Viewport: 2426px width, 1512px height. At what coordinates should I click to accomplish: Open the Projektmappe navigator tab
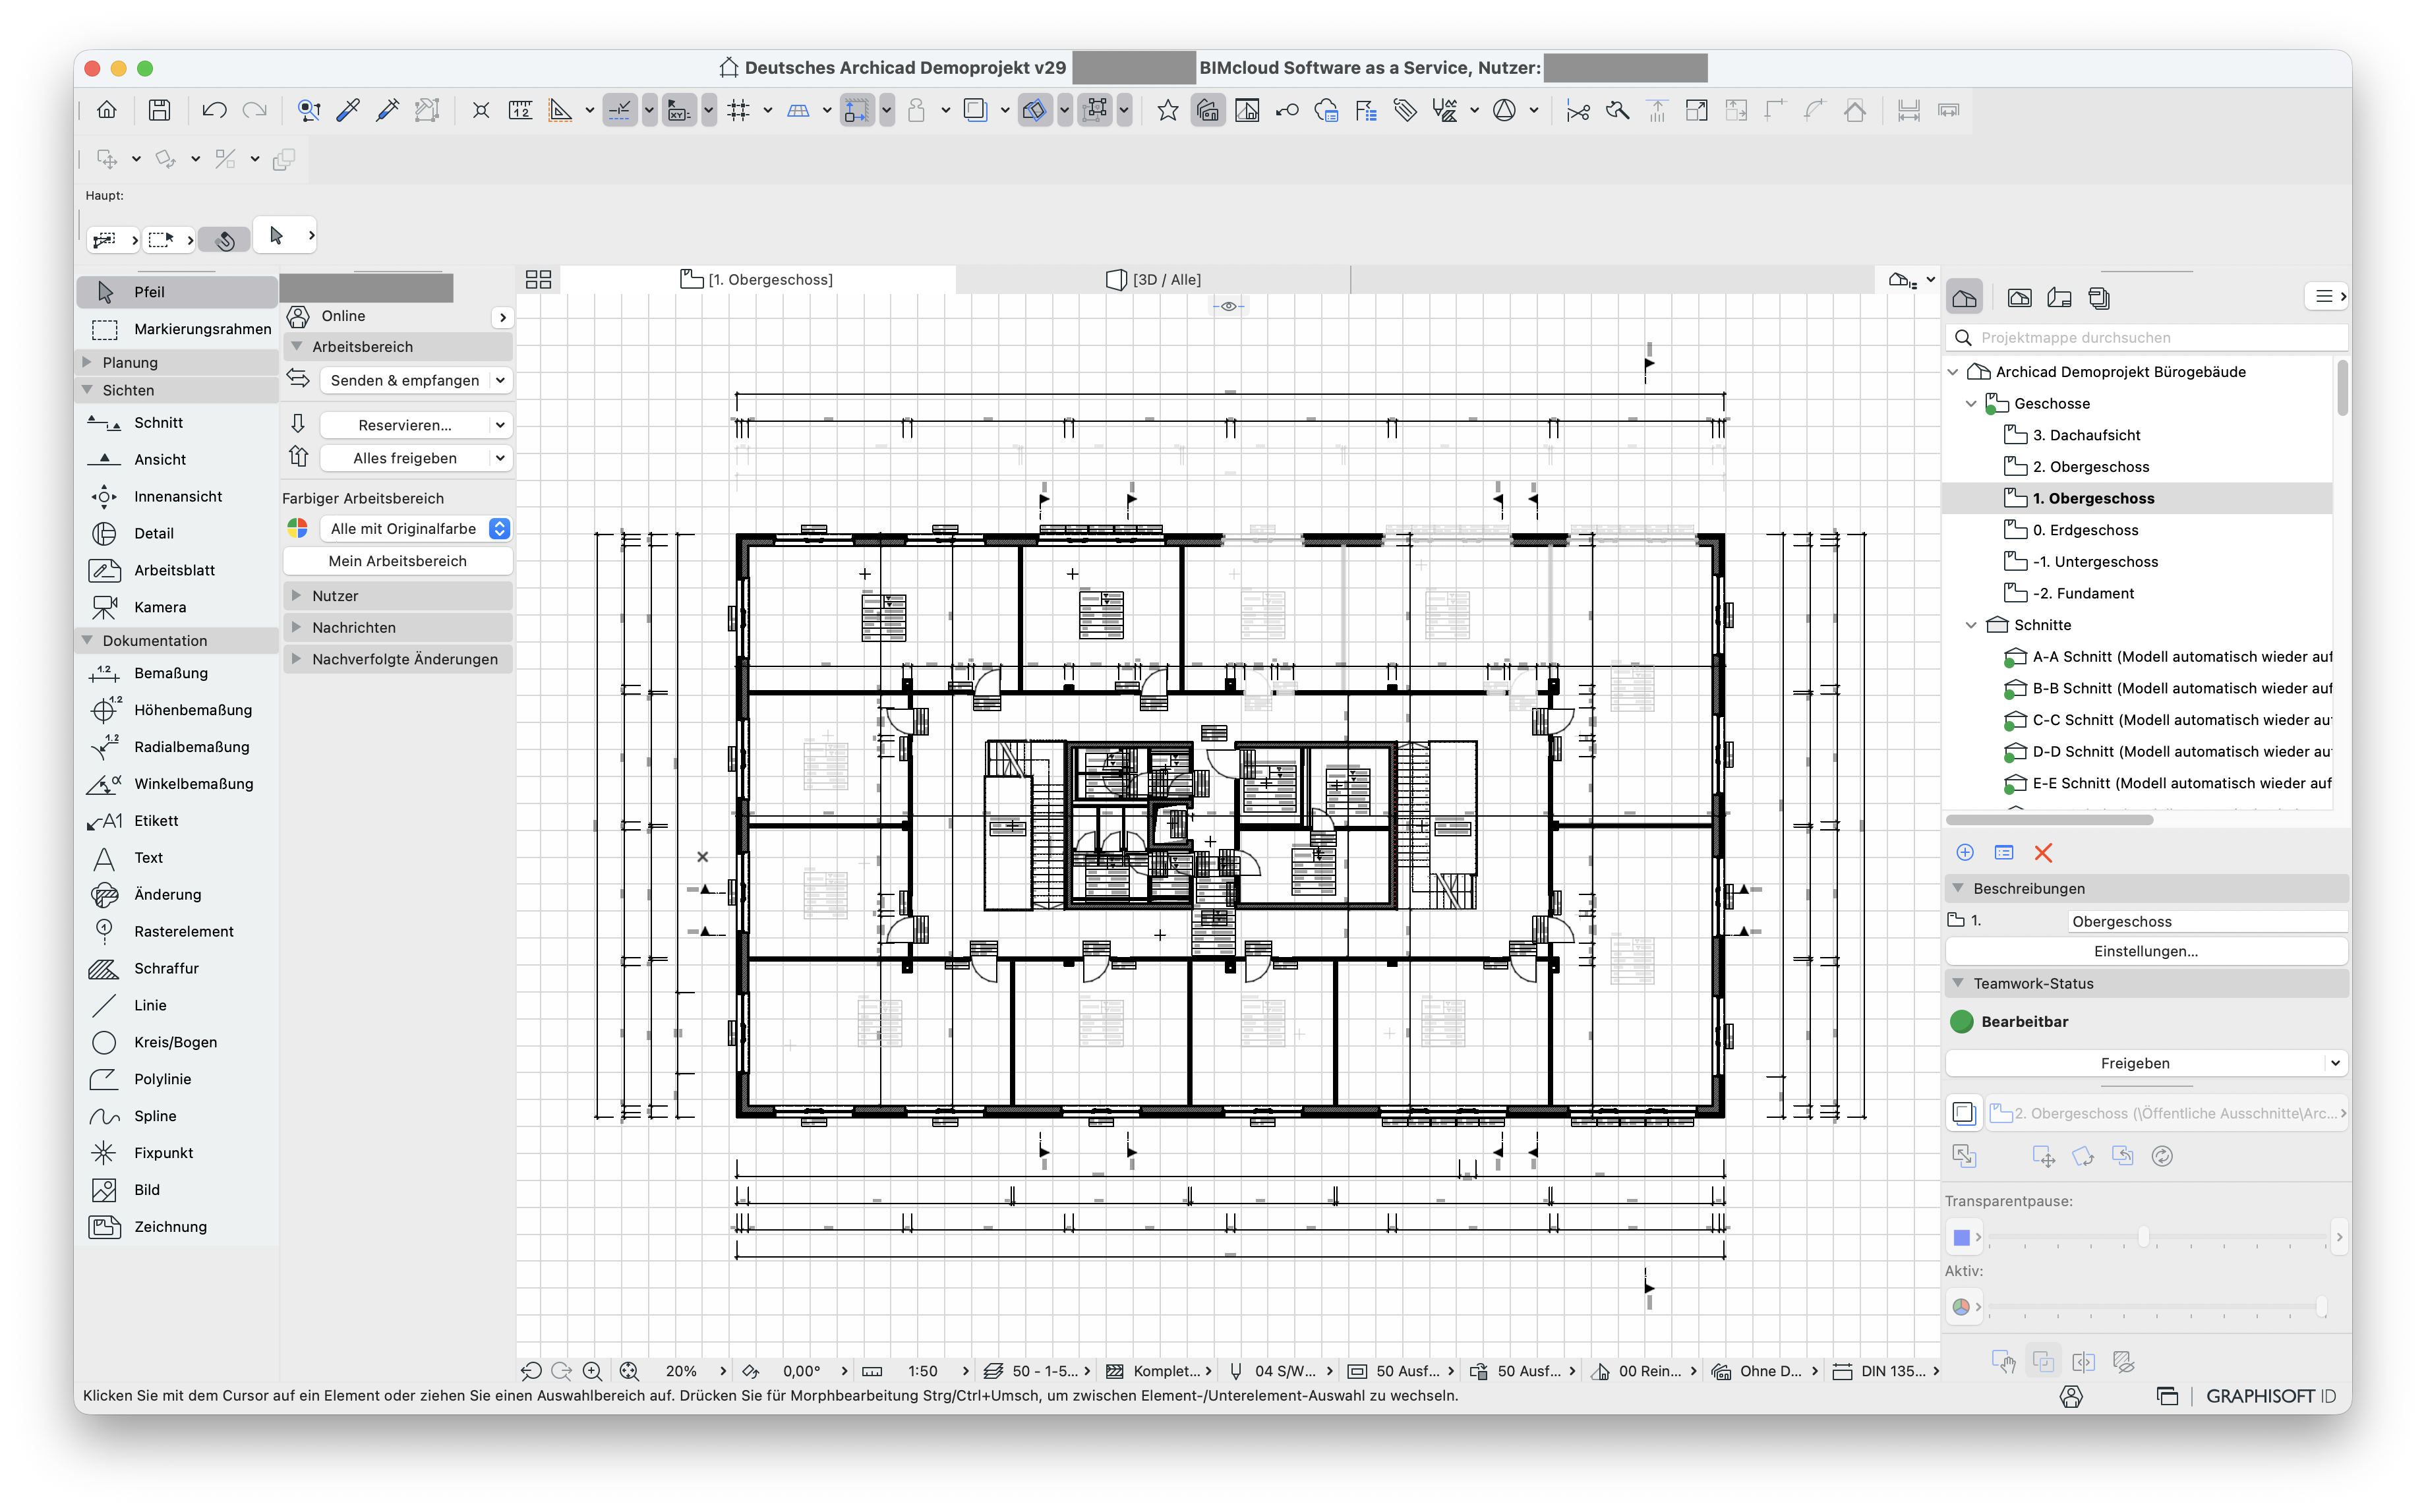(x=1964, y=297)
